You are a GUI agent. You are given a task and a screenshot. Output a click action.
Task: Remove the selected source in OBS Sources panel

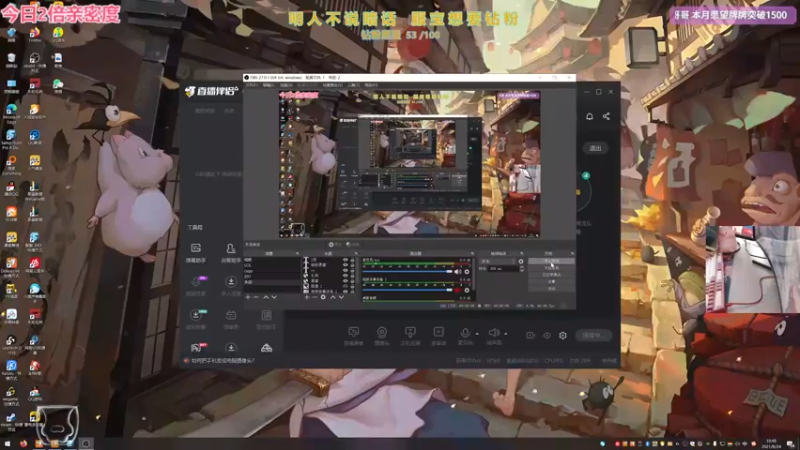[x=314, y=297]
